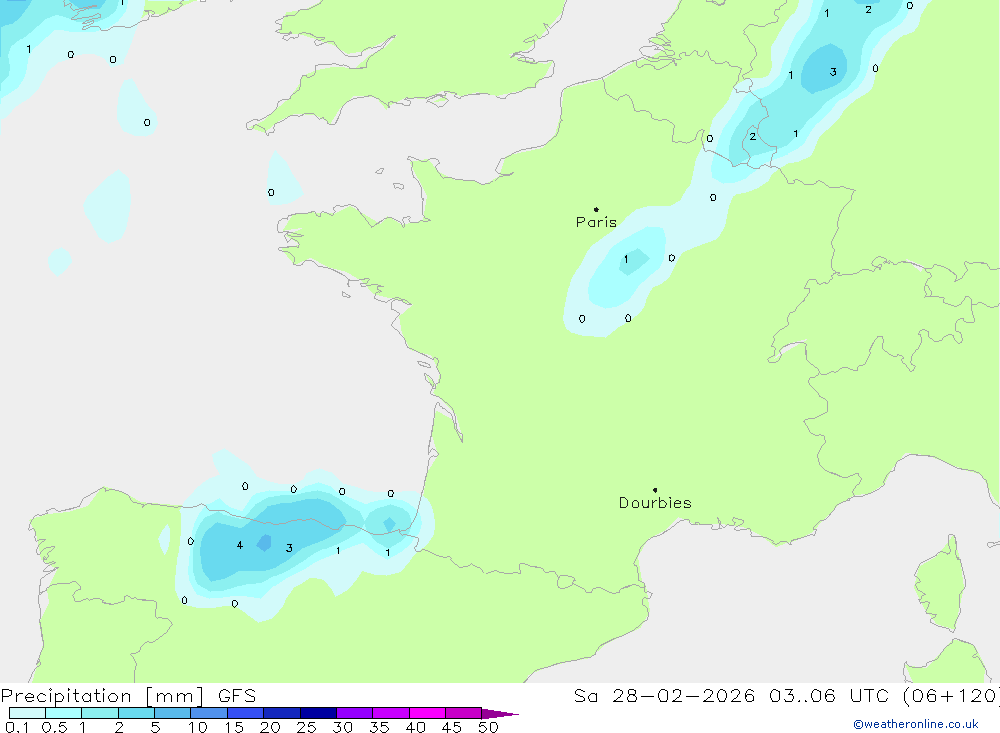Click the value 2 near Luxembourg
This screenshot has height=733, width=1000.
(x=753, y=137)
